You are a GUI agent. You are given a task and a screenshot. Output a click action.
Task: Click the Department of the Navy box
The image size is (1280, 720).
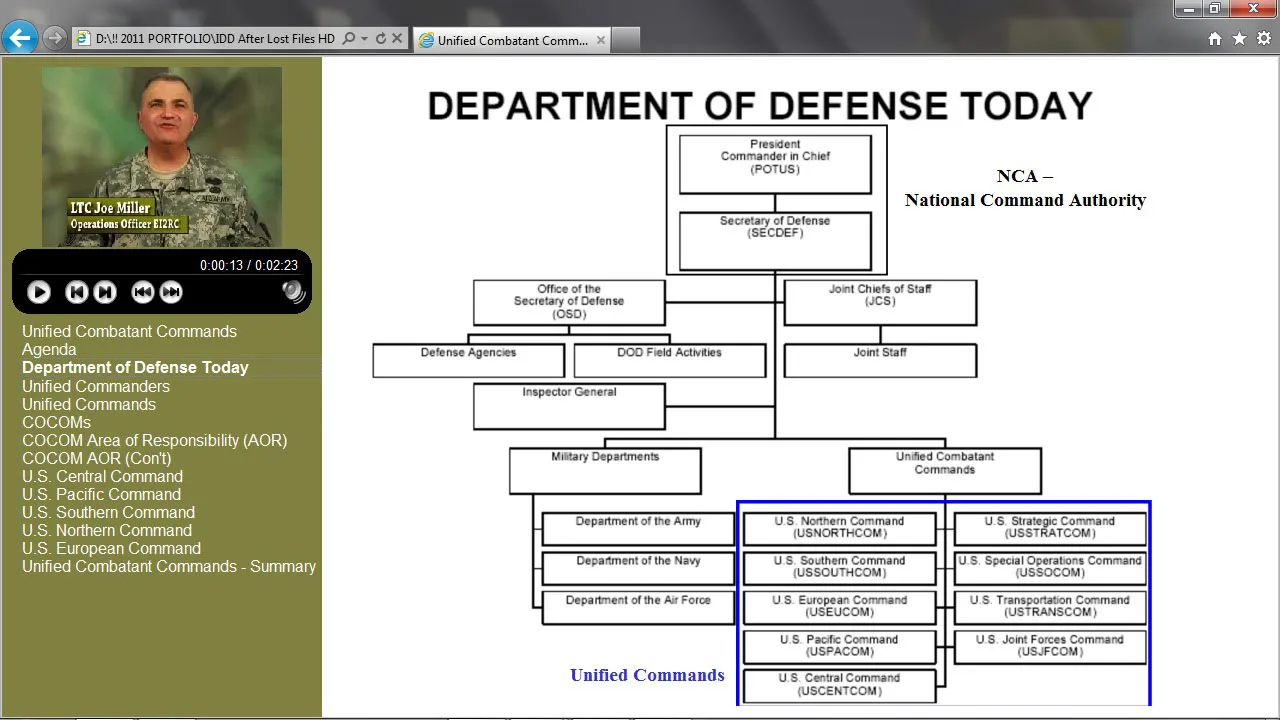click(638, 568)
